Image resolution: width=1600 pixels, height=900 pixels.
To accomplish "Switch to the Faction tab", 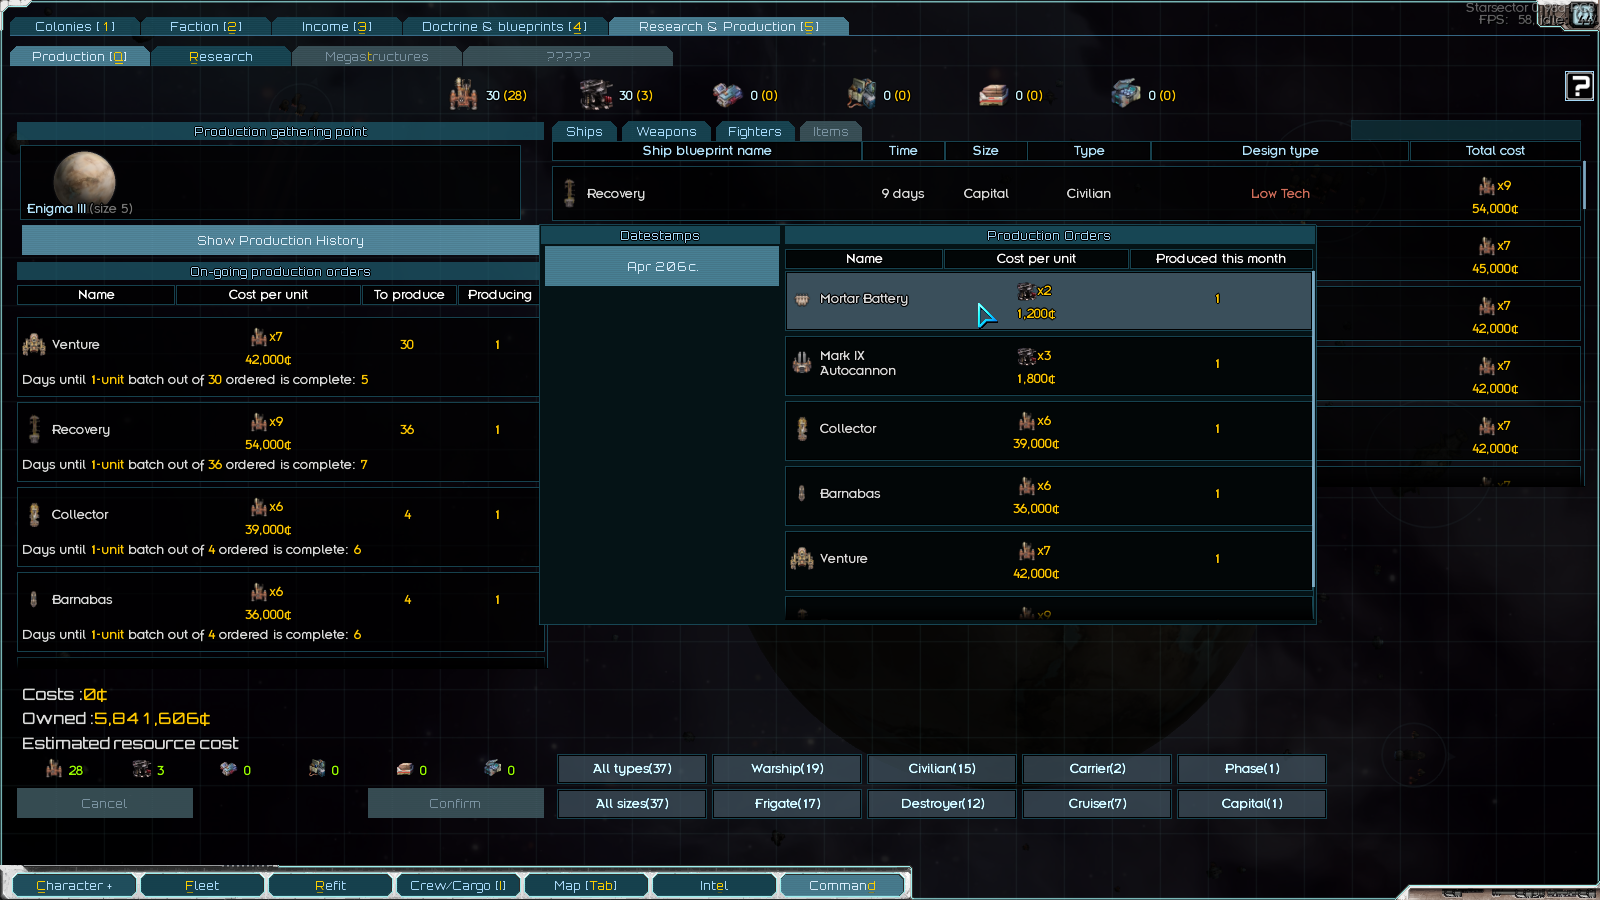I will (x=205, y=27).
